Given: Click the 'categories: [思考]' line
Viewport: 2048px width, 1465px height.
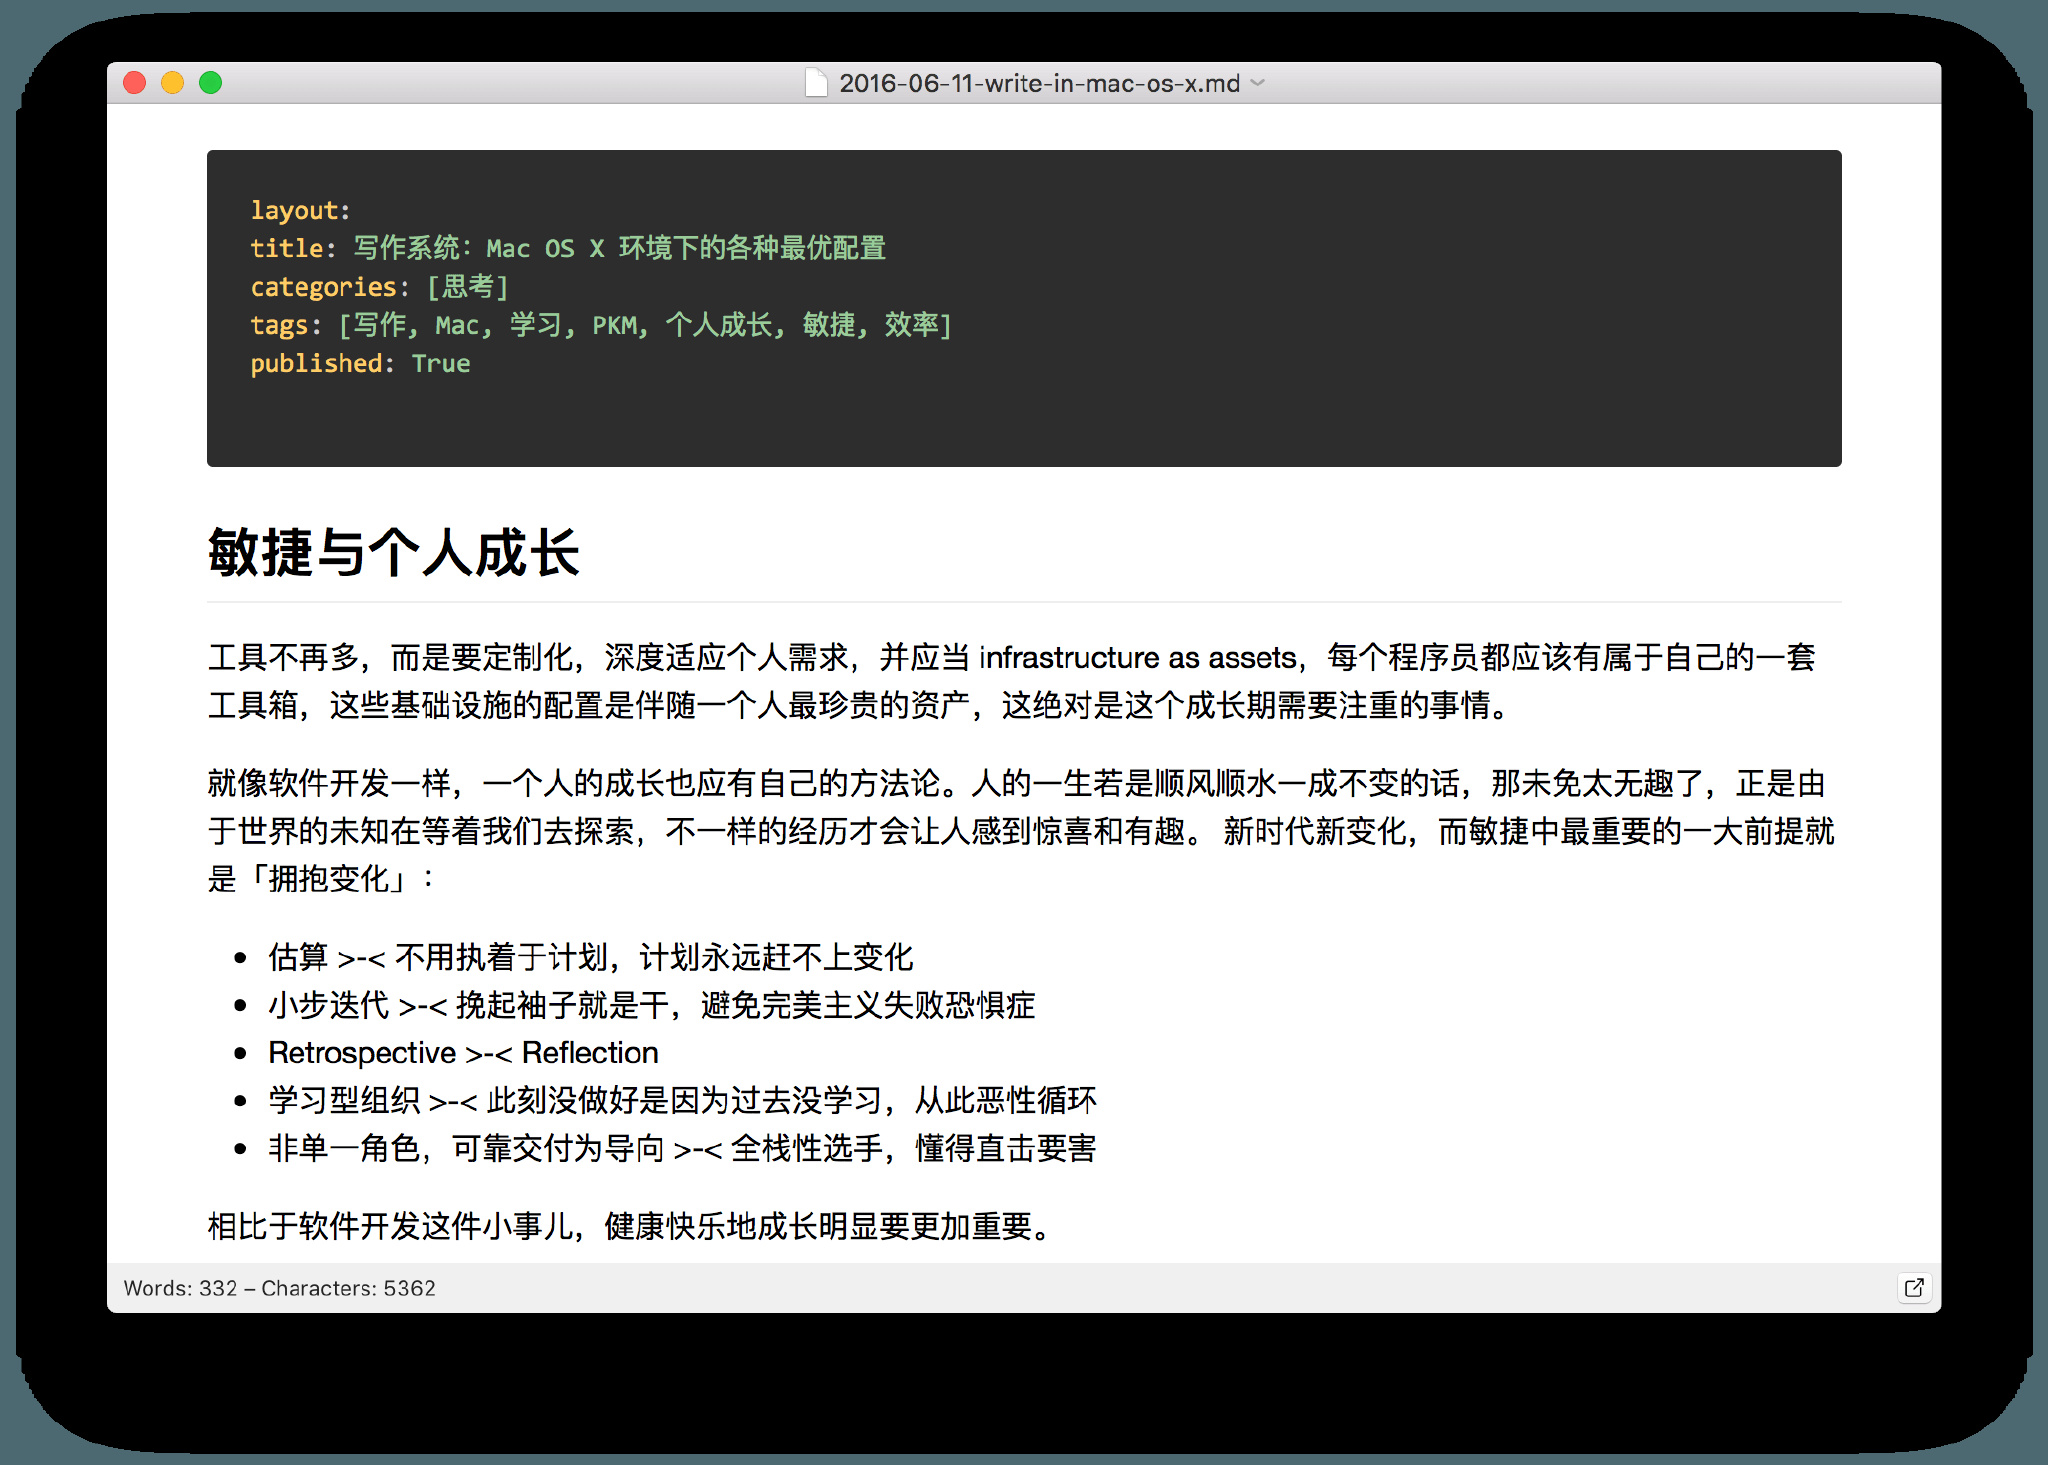Looking at the screenshot, I should pyautogui.click(x=379, y=287).
